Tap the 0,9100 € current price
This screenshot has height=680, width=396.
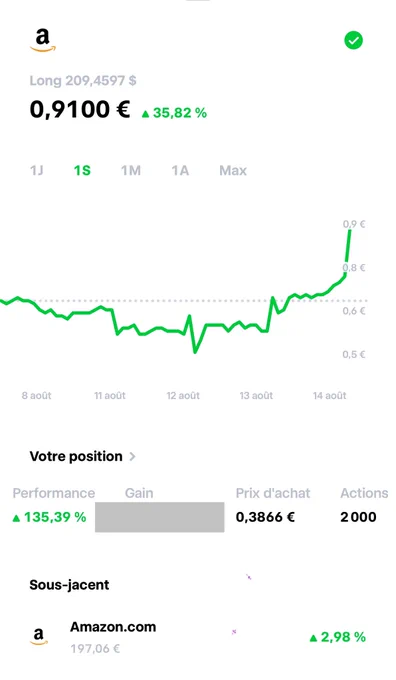(80, 109)
